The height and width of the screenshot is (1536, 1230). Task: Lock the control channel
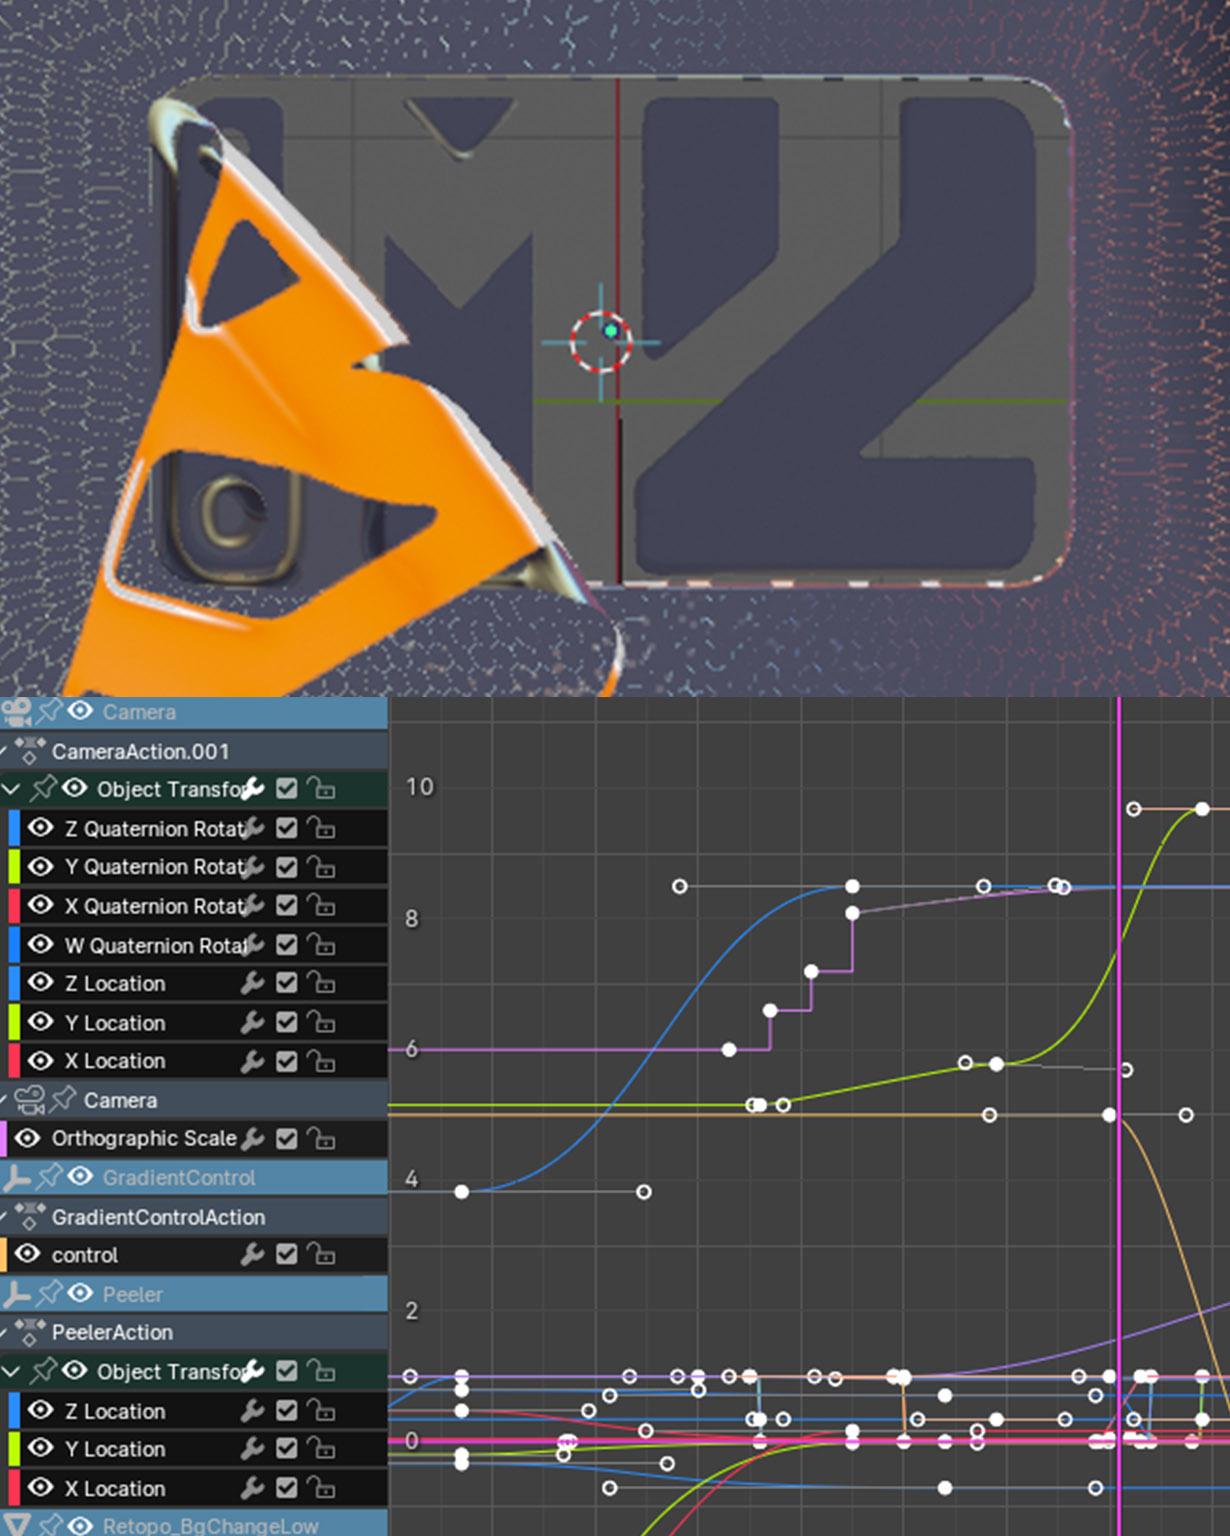tap(320, 1254)
